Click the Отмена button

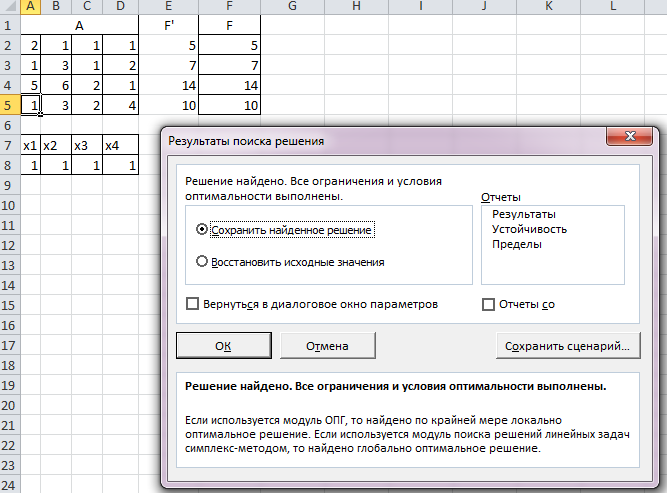point(328,346)
